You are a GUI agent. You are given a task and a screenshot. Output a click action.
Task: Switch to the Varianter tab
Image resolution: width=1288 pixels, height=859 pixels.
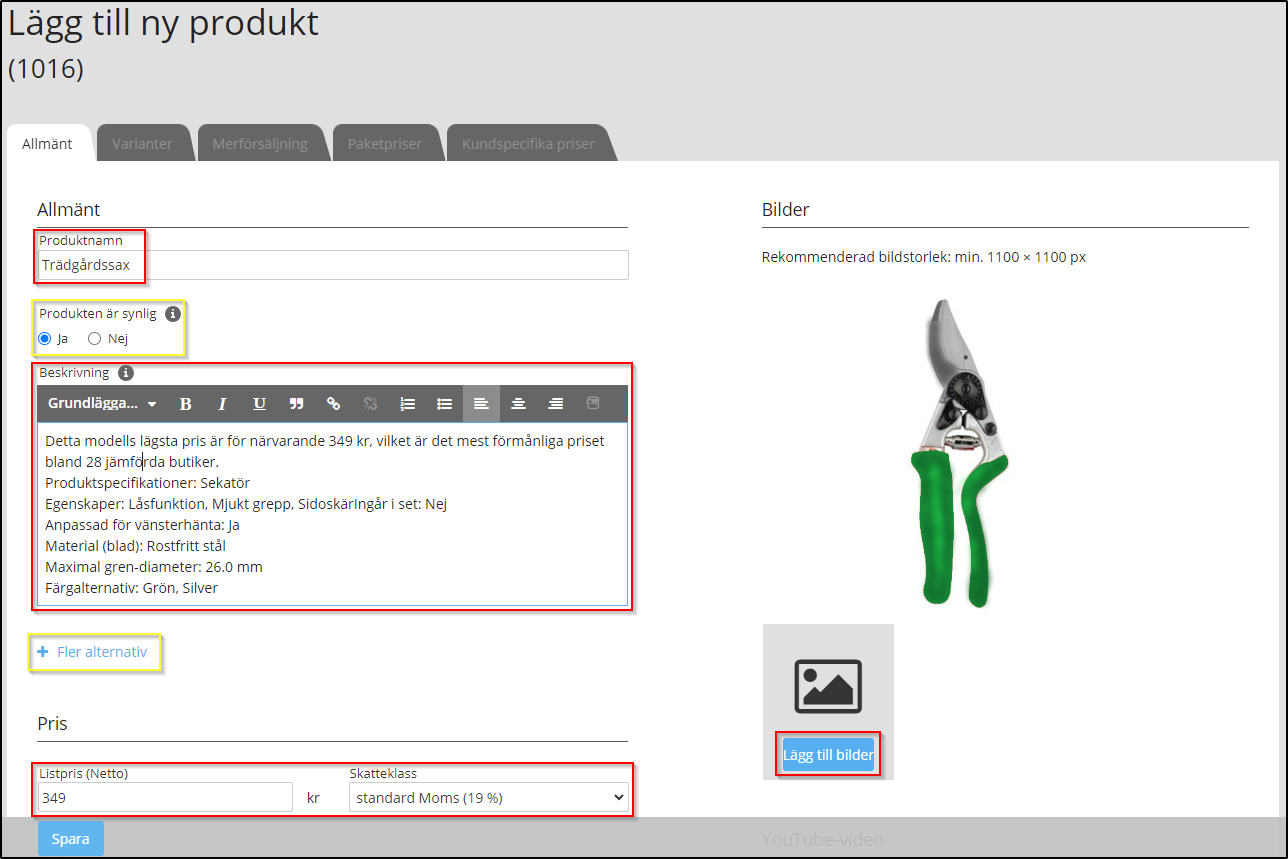(142, 144)
